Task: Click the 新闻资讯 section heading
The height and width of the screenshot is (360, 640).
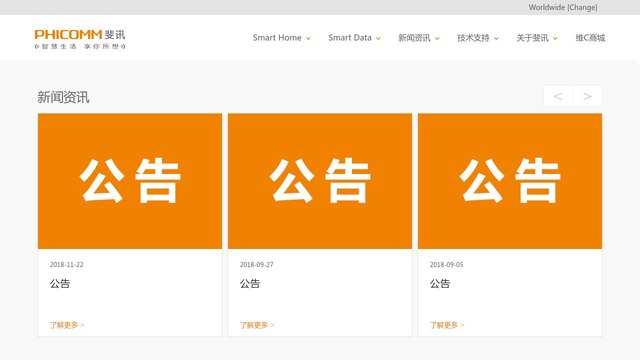Action: click(63, 97)
